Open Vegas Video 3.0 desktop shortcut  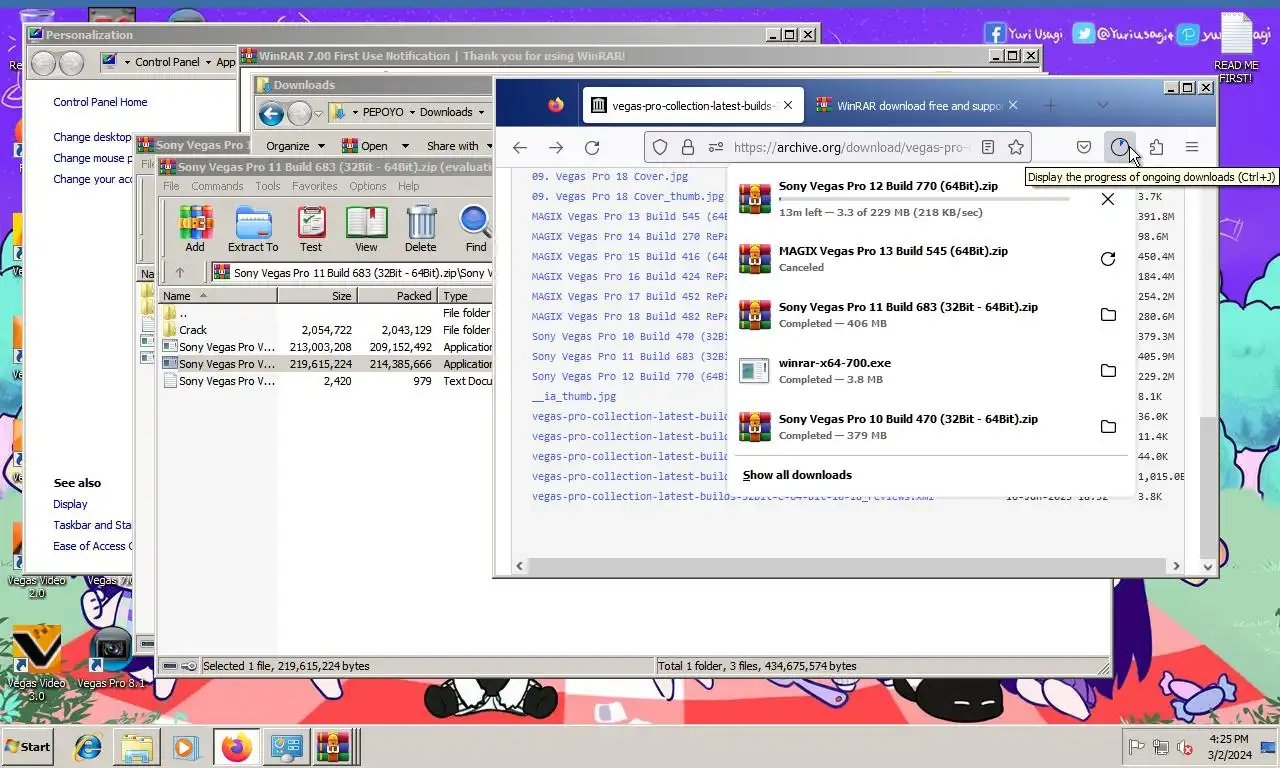pyautogui.click(x=36, y=662)
